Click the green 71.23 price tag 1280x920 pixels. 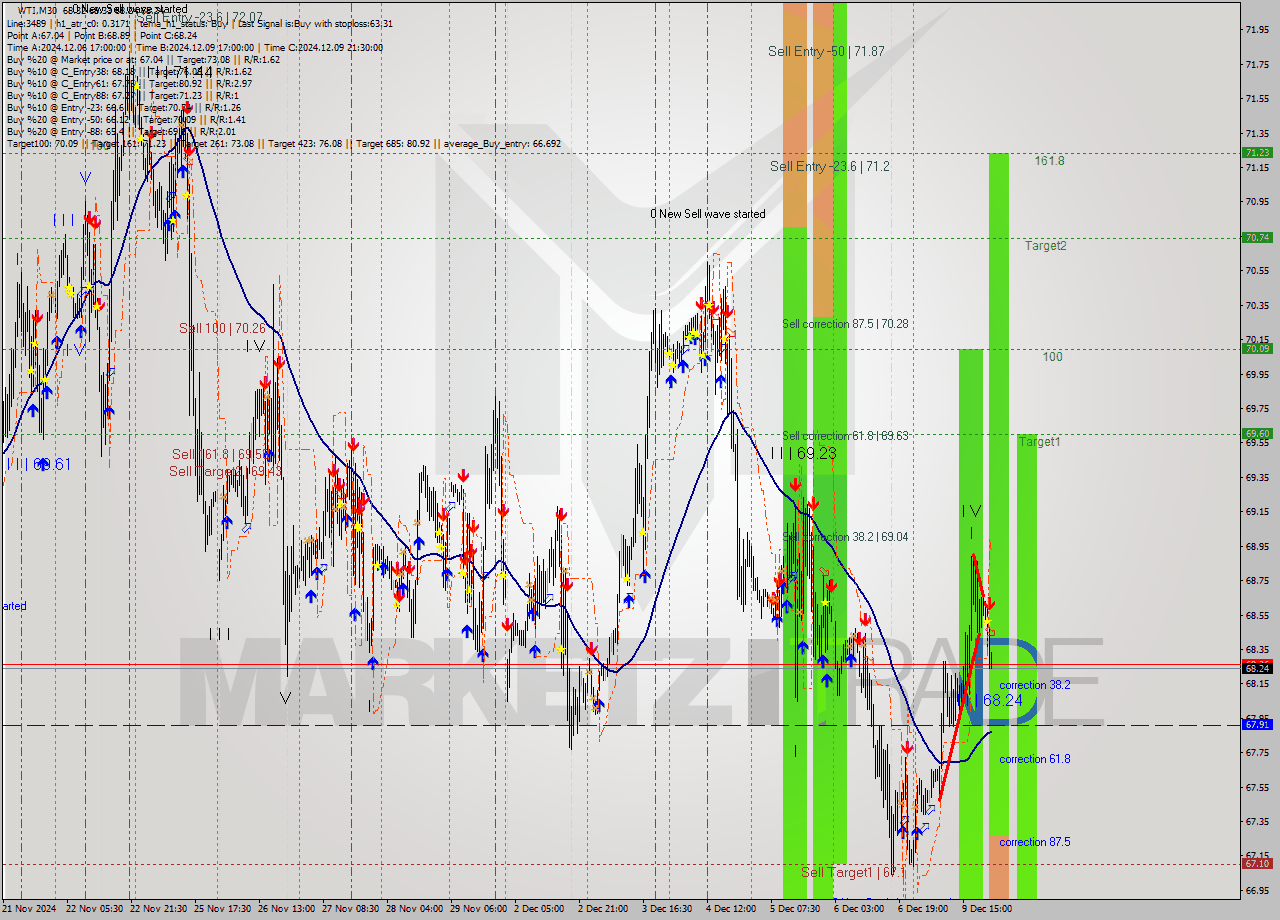[1257, 152]
